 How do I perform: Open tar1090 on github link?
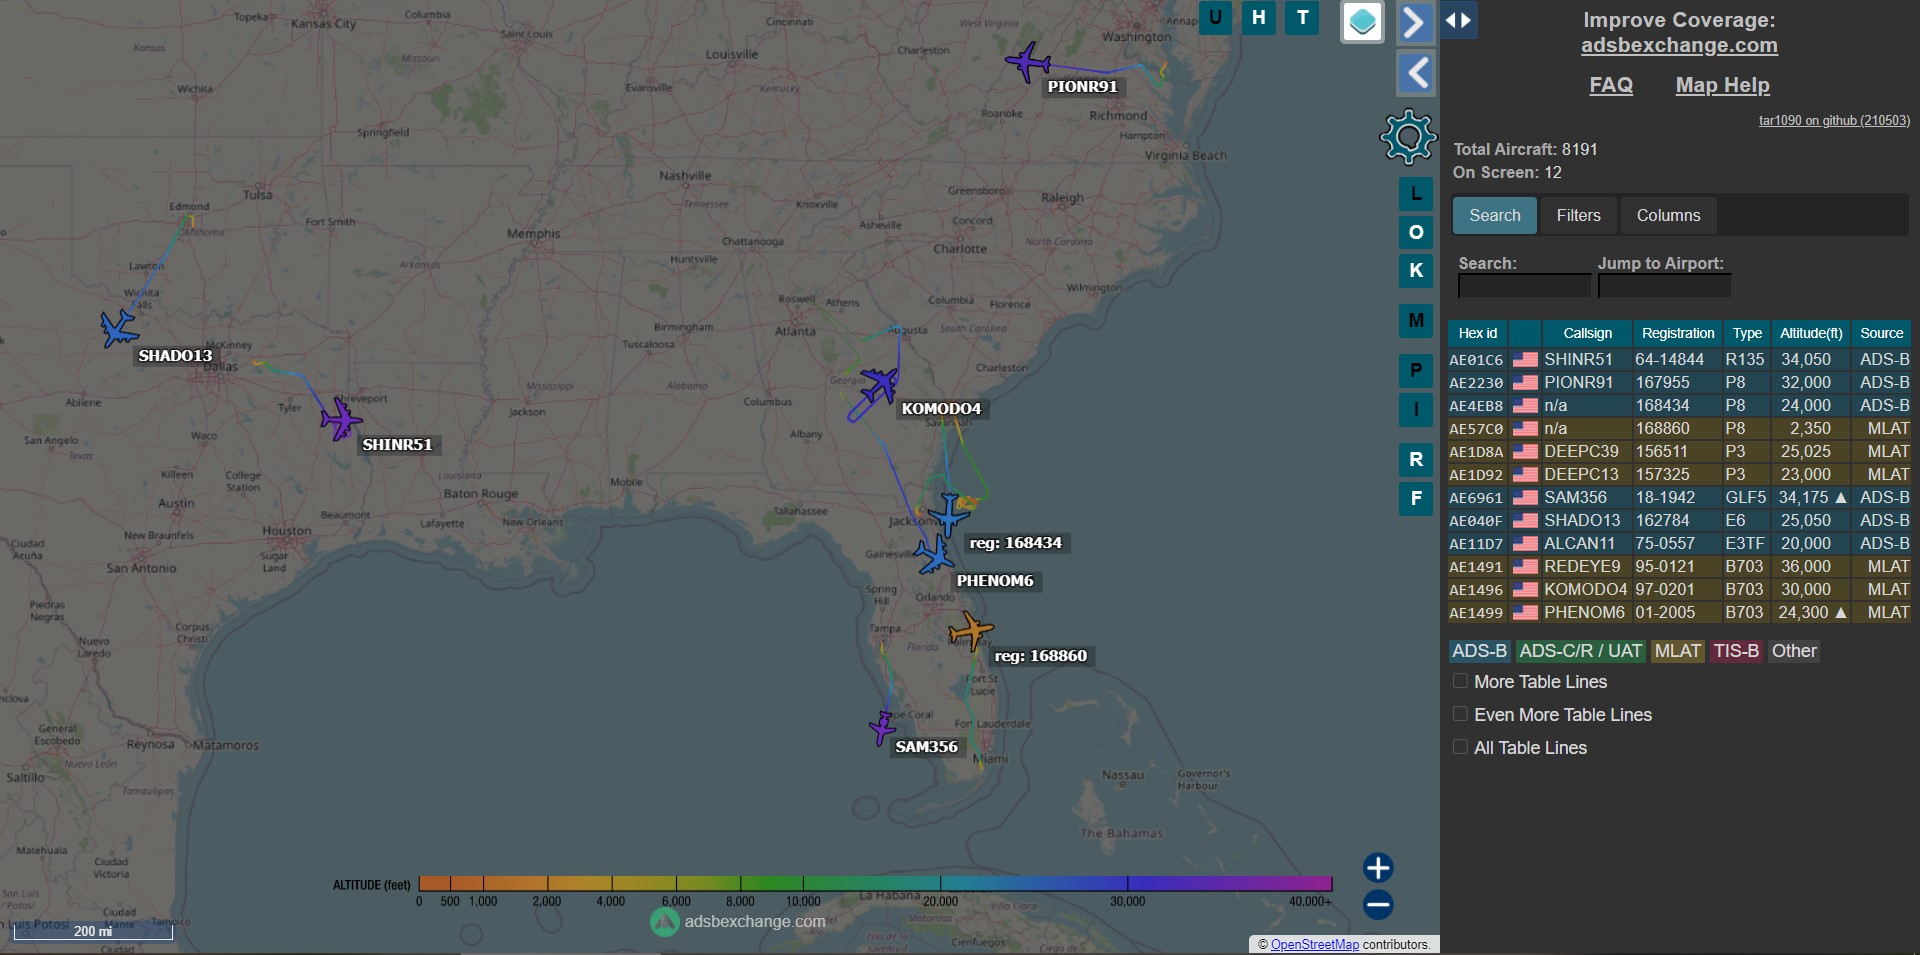(1834, 120)
